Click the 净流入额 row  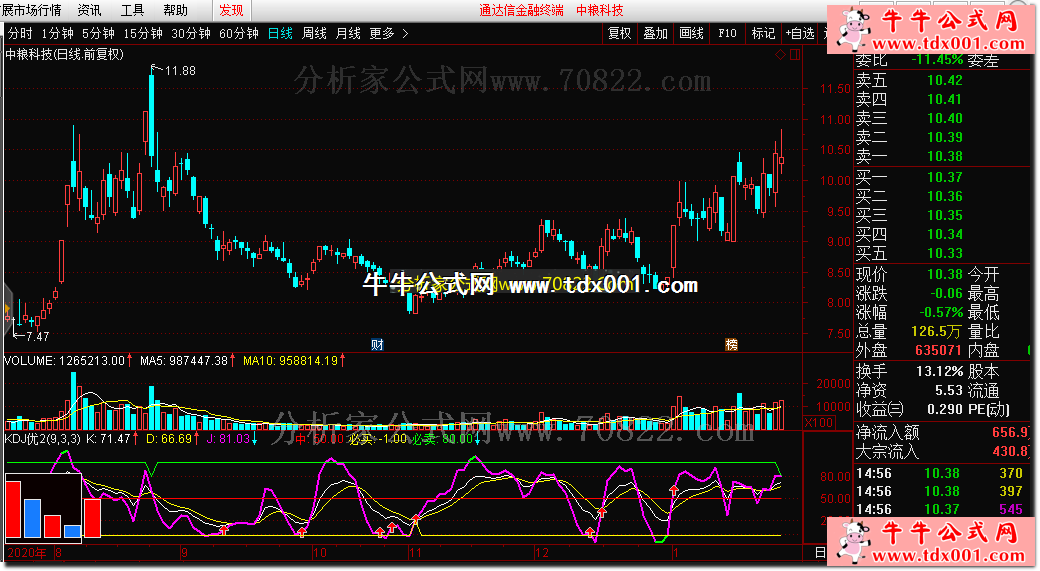pos(943,432)
